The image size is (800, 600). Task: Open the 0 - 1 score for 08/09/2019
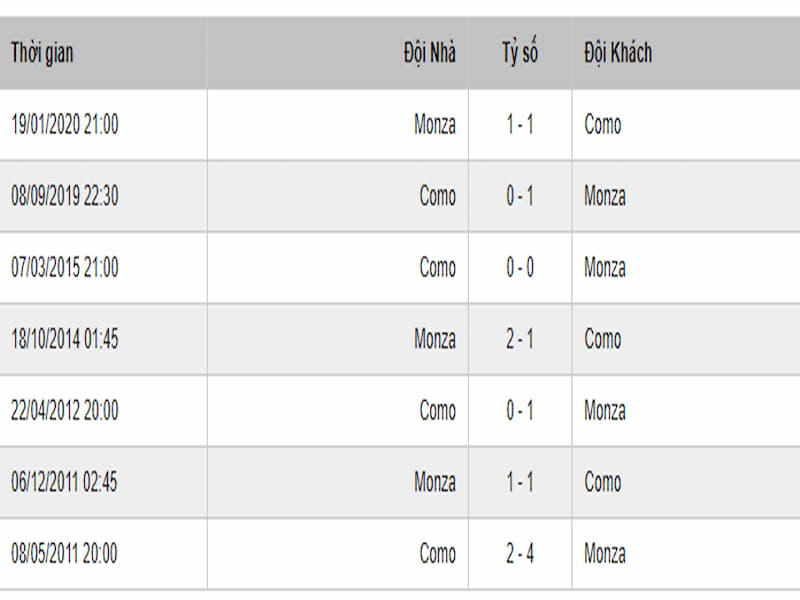(x=520, y=196)
